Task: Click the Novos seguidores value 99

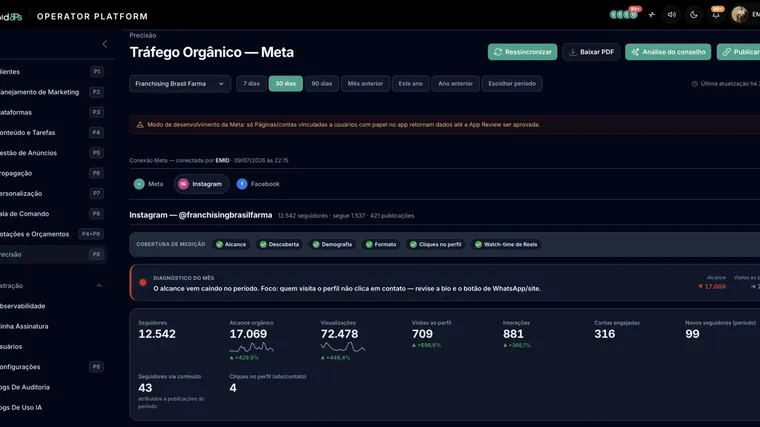Action: point(692,334)
